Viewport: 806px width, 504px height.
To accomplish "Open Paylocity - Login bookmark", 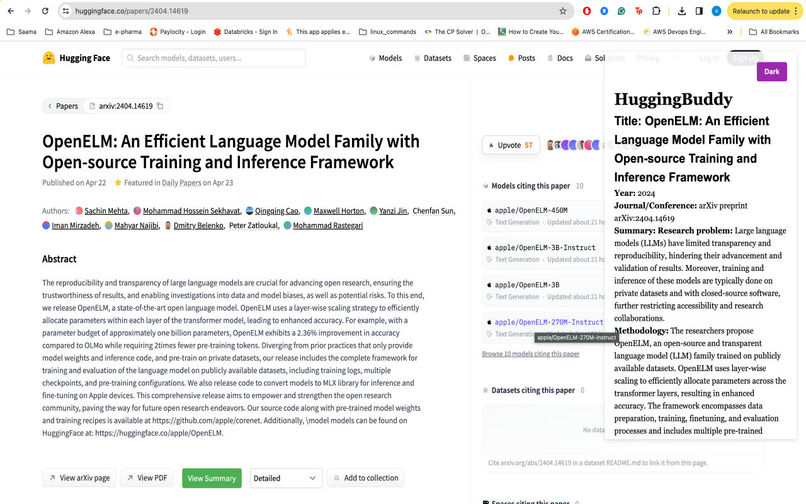I will point(177,31).
